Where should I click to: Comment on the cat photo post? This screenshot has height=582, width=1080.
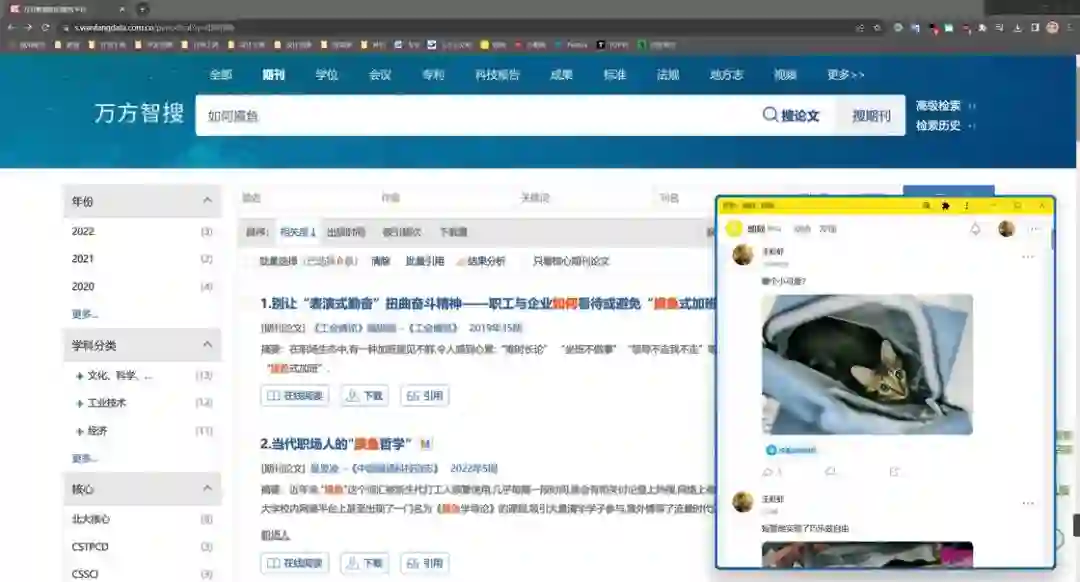click(x=831, y=472)
